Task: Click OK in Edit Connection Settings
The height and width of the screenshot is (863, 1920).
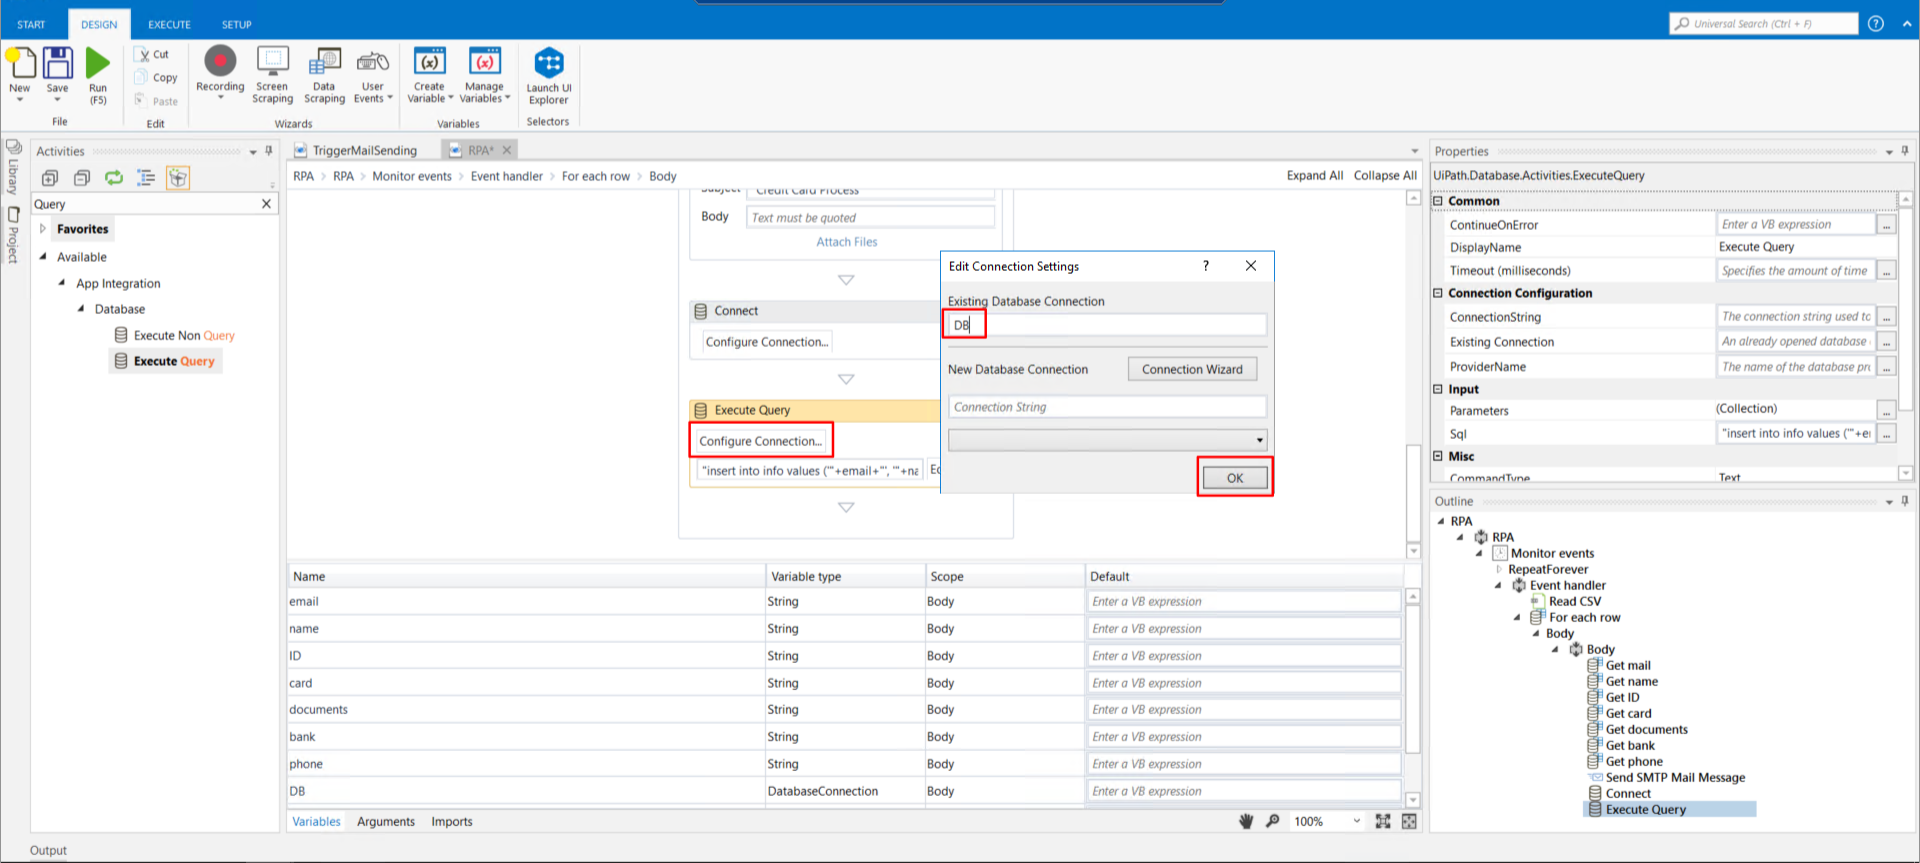Action: 1235,478
